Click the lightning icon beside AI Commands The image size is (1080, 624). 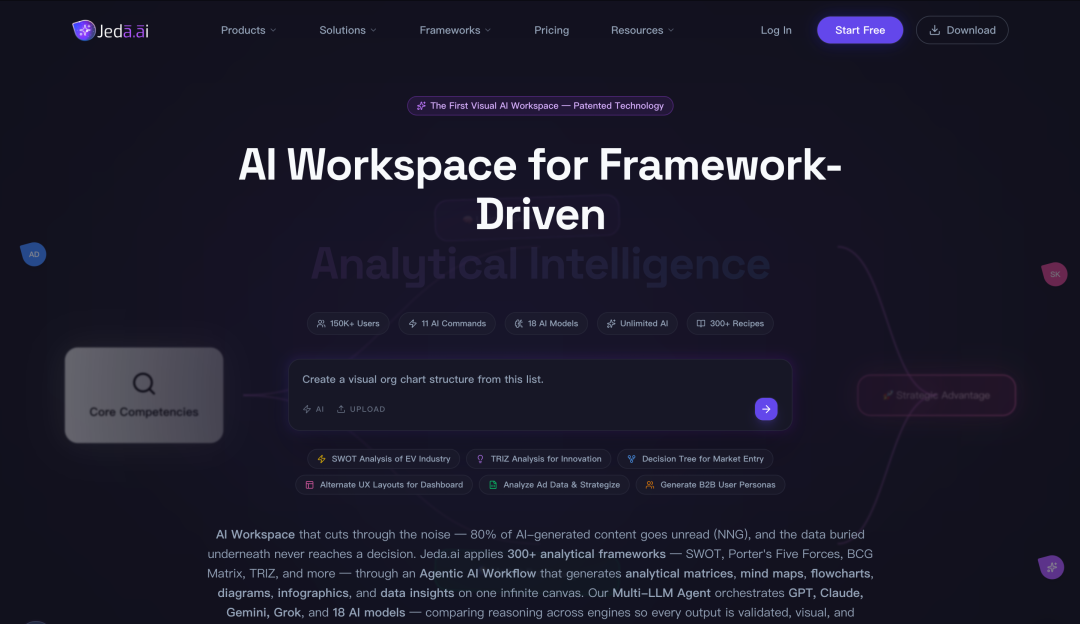(413, 324)
